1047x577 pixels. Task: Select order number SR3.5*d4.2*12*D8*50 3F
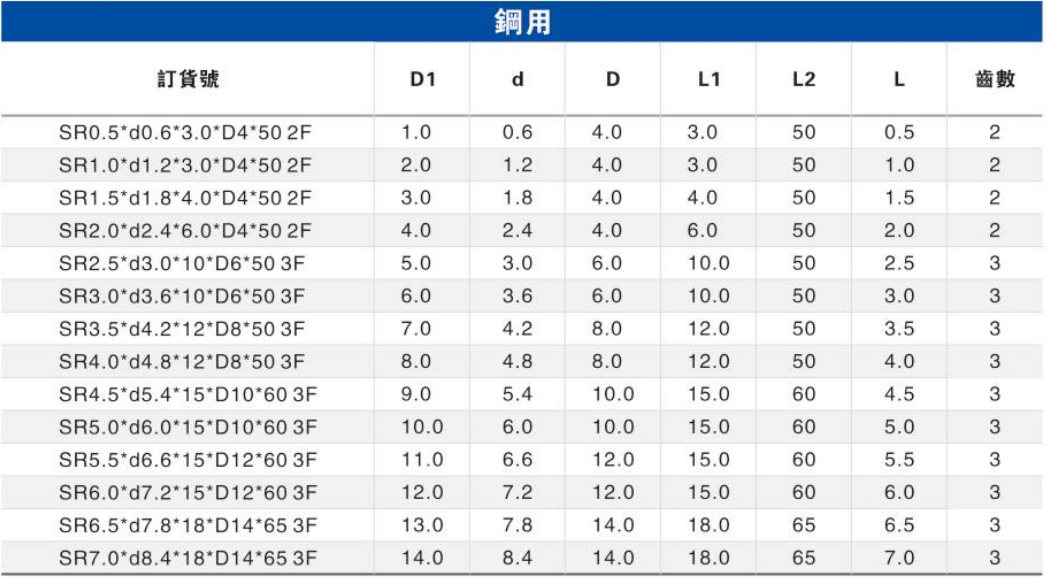coord(185,329)
